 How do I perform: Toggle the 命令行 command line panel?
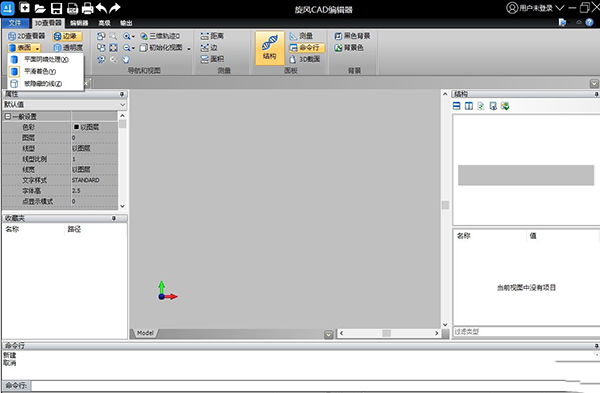306,47
